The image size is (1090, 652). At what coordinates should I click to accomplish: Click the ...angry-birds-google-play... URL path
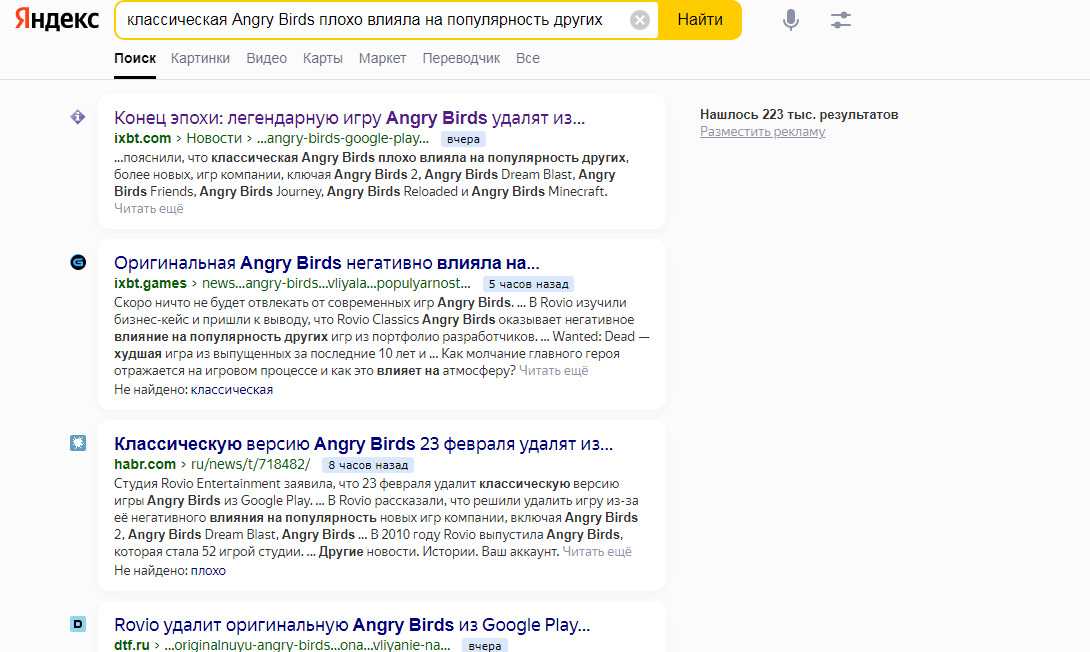tap(343, 138)
